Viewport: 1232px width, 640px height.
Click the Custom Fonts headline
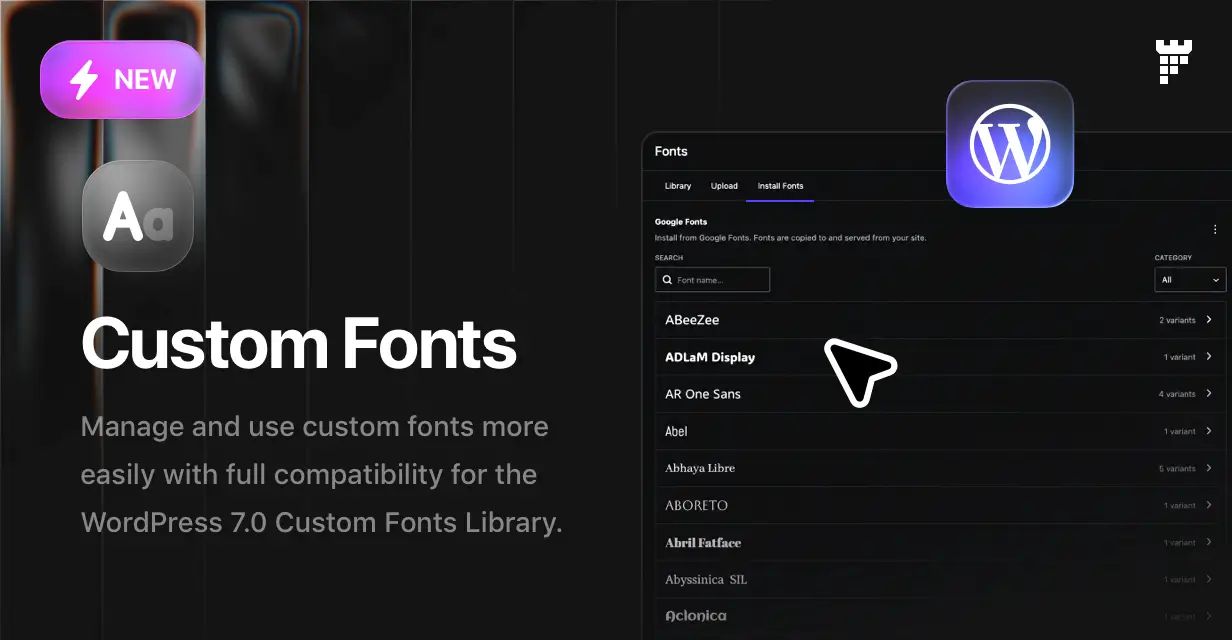(299, 344)
